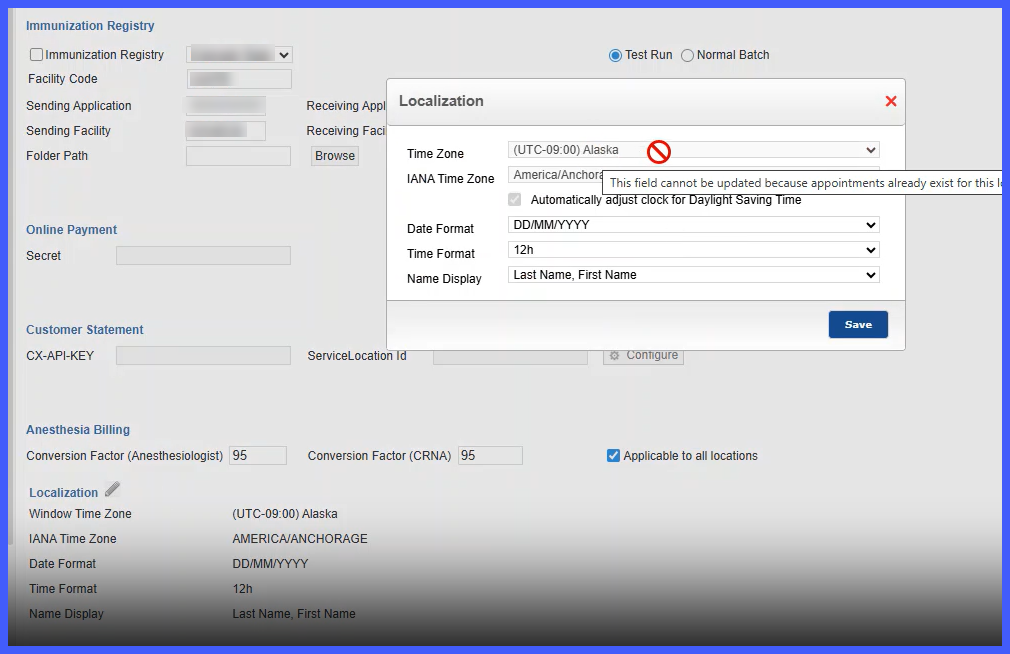Click the Online Payment Secret field

[x=204, y=255]
